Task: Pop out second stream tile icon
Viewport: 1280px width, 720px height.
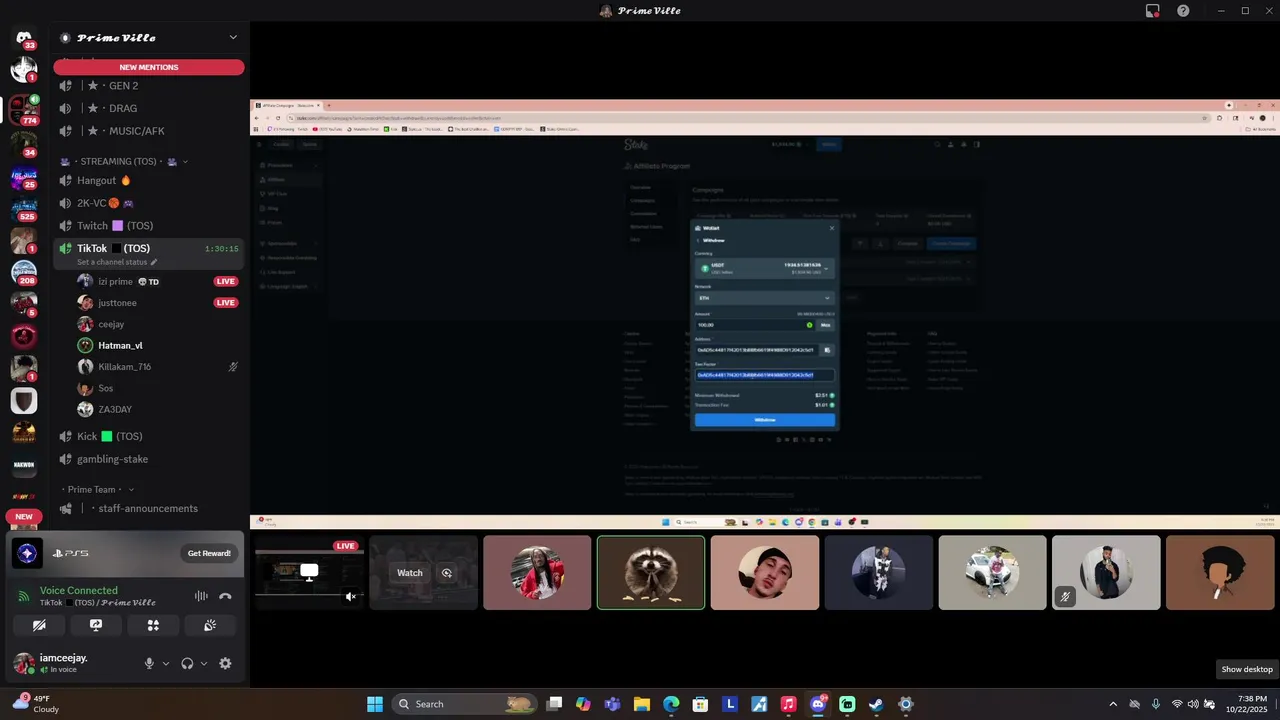Action: pyautogui.click(x=447, y=573)
